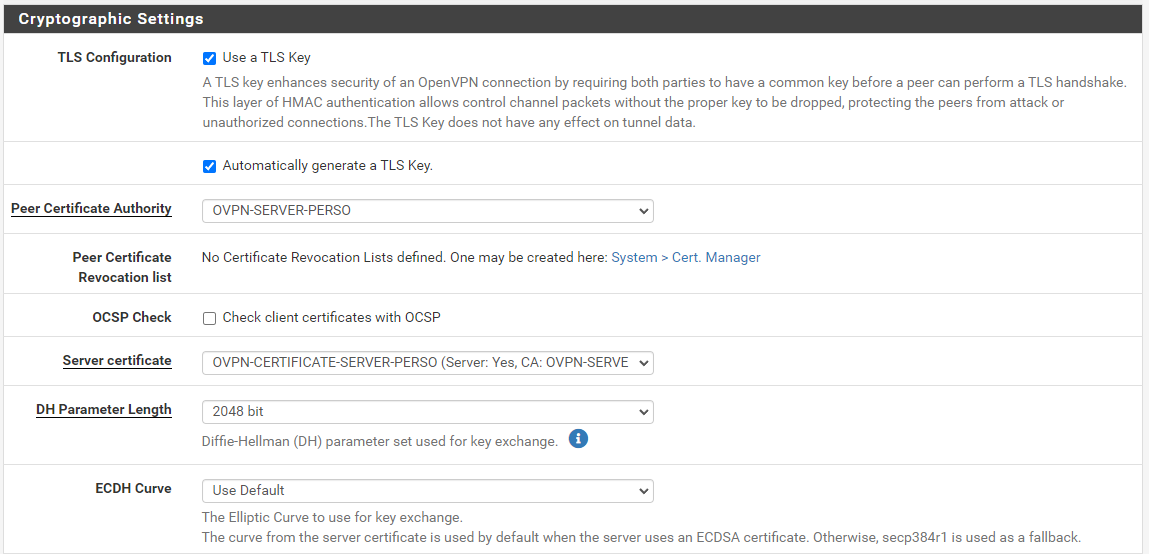1149x554 pixels.
Task: Click the Diffie-Hellman parameter set description text
Action: pyautogui.click(x=380, y=441)
